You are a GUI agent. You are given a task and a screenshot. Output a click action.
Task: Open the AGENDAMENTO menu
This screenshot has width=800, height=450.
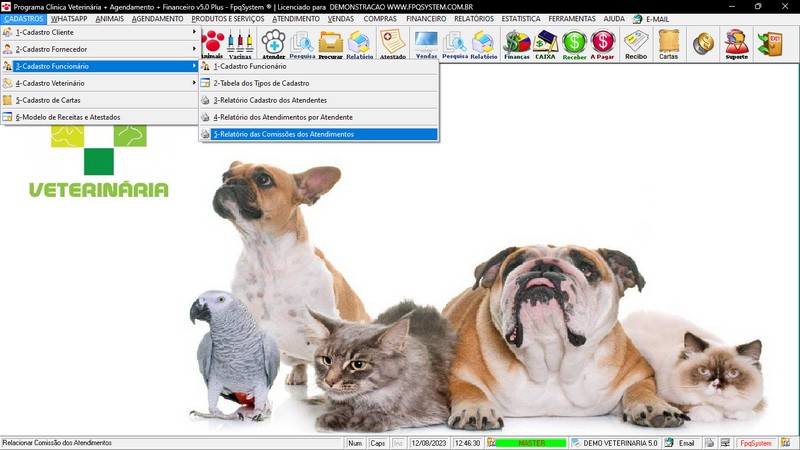coord(158,19)
